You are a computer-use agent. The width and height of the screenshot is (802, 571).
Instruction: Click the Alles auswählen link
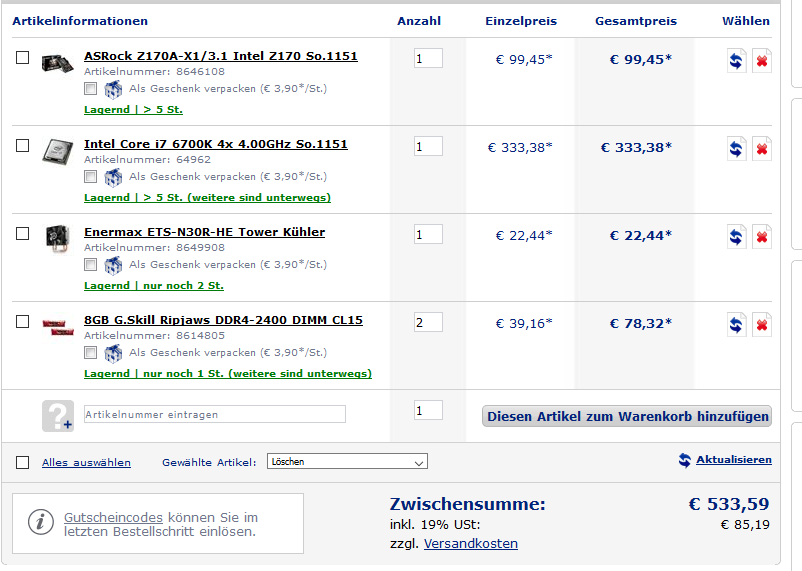(x=86, y=463)
